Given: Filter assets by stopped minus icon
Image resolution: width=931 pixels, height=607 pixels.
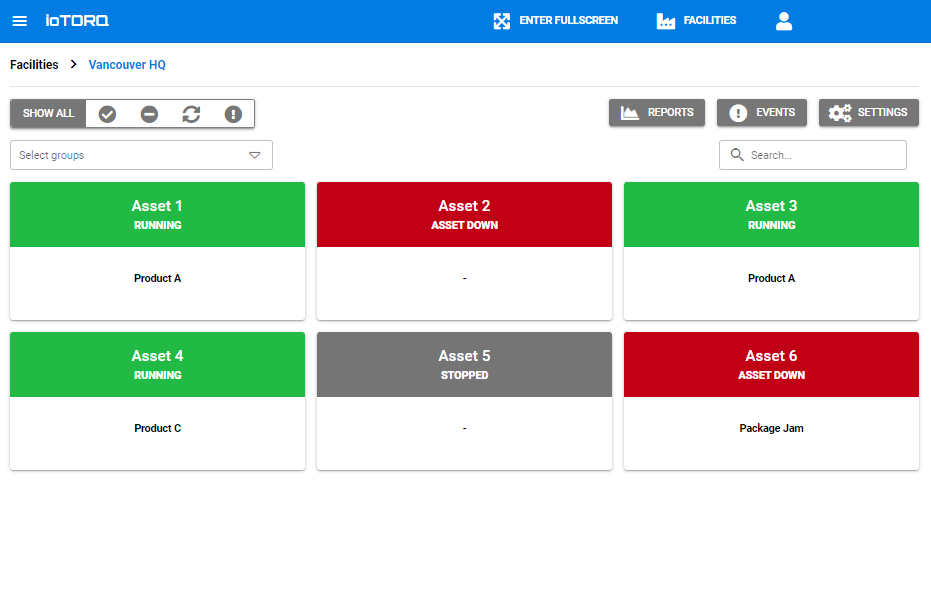Looking at the screenshot, I should (x=149, y=114).
